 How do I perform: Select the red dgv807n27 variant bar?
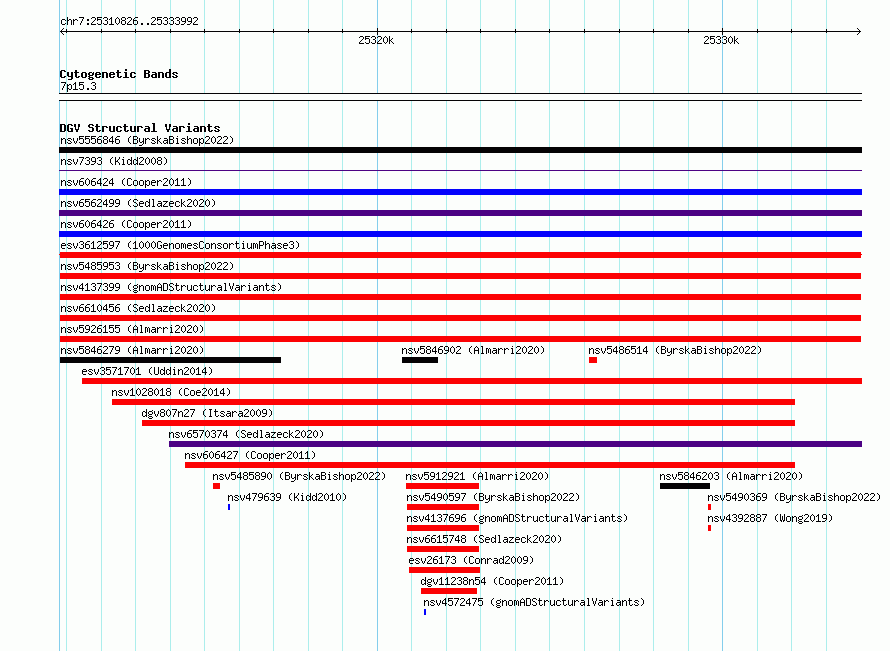pyautogui.click(x=468, y=423)
